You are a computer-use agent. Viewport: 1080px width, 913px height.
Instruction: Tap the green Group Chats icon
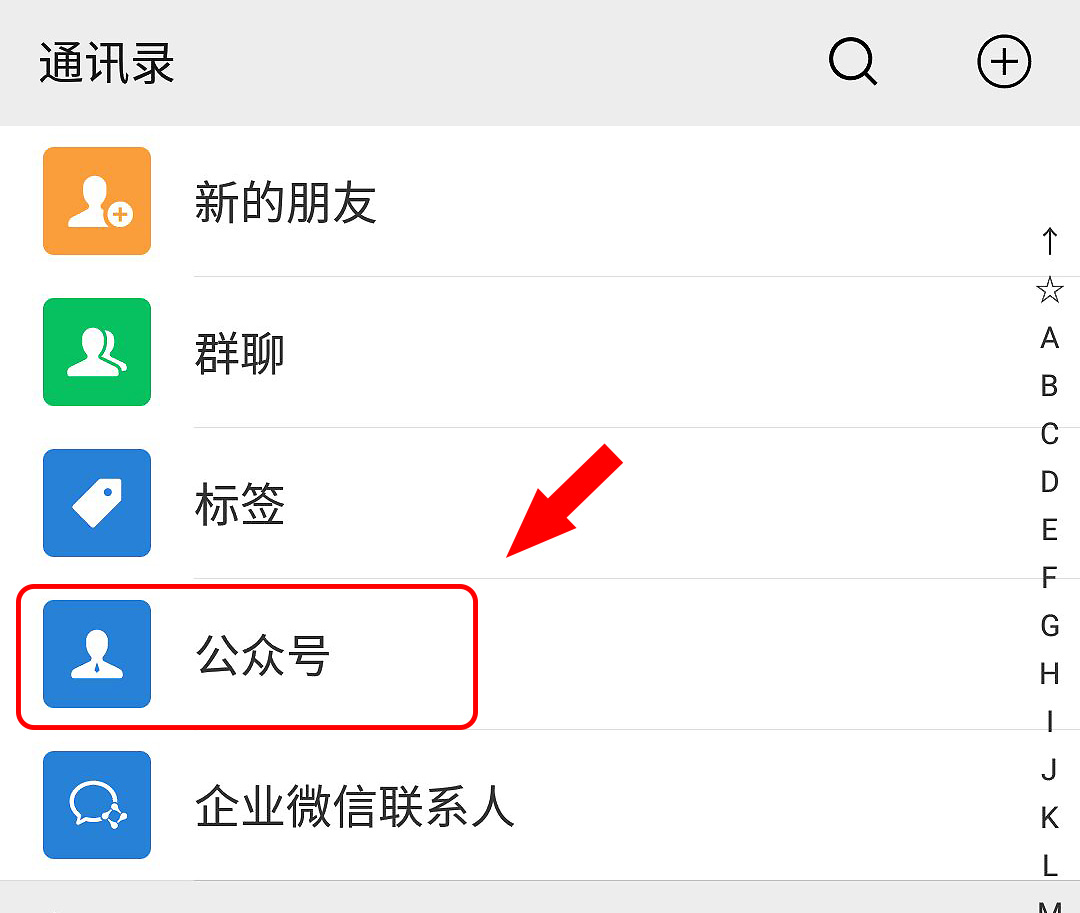coord(97,352)
